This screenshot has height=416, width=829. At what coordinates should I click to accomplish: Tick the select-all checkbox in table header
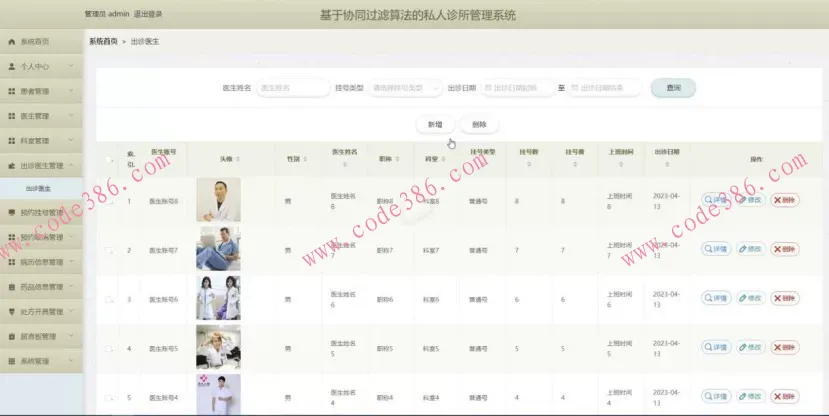point(109,159)
